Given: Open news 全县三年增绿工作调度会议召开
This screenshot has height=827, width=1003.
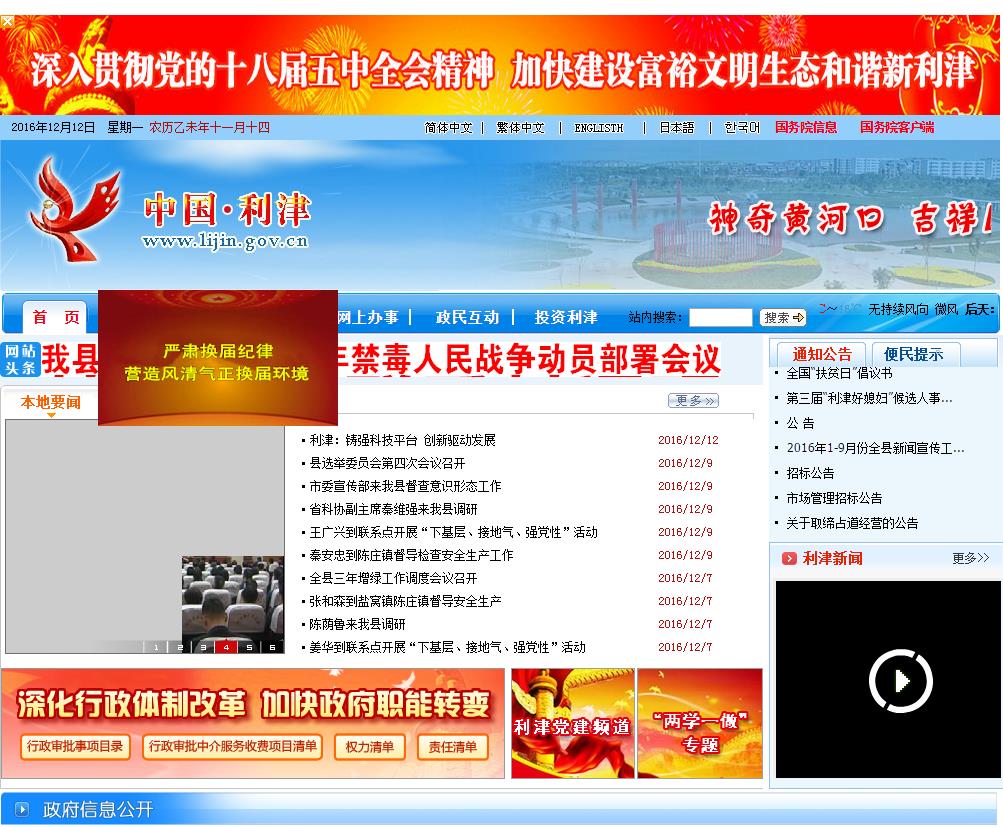Looking at the screenshot, I should [393, 578].
